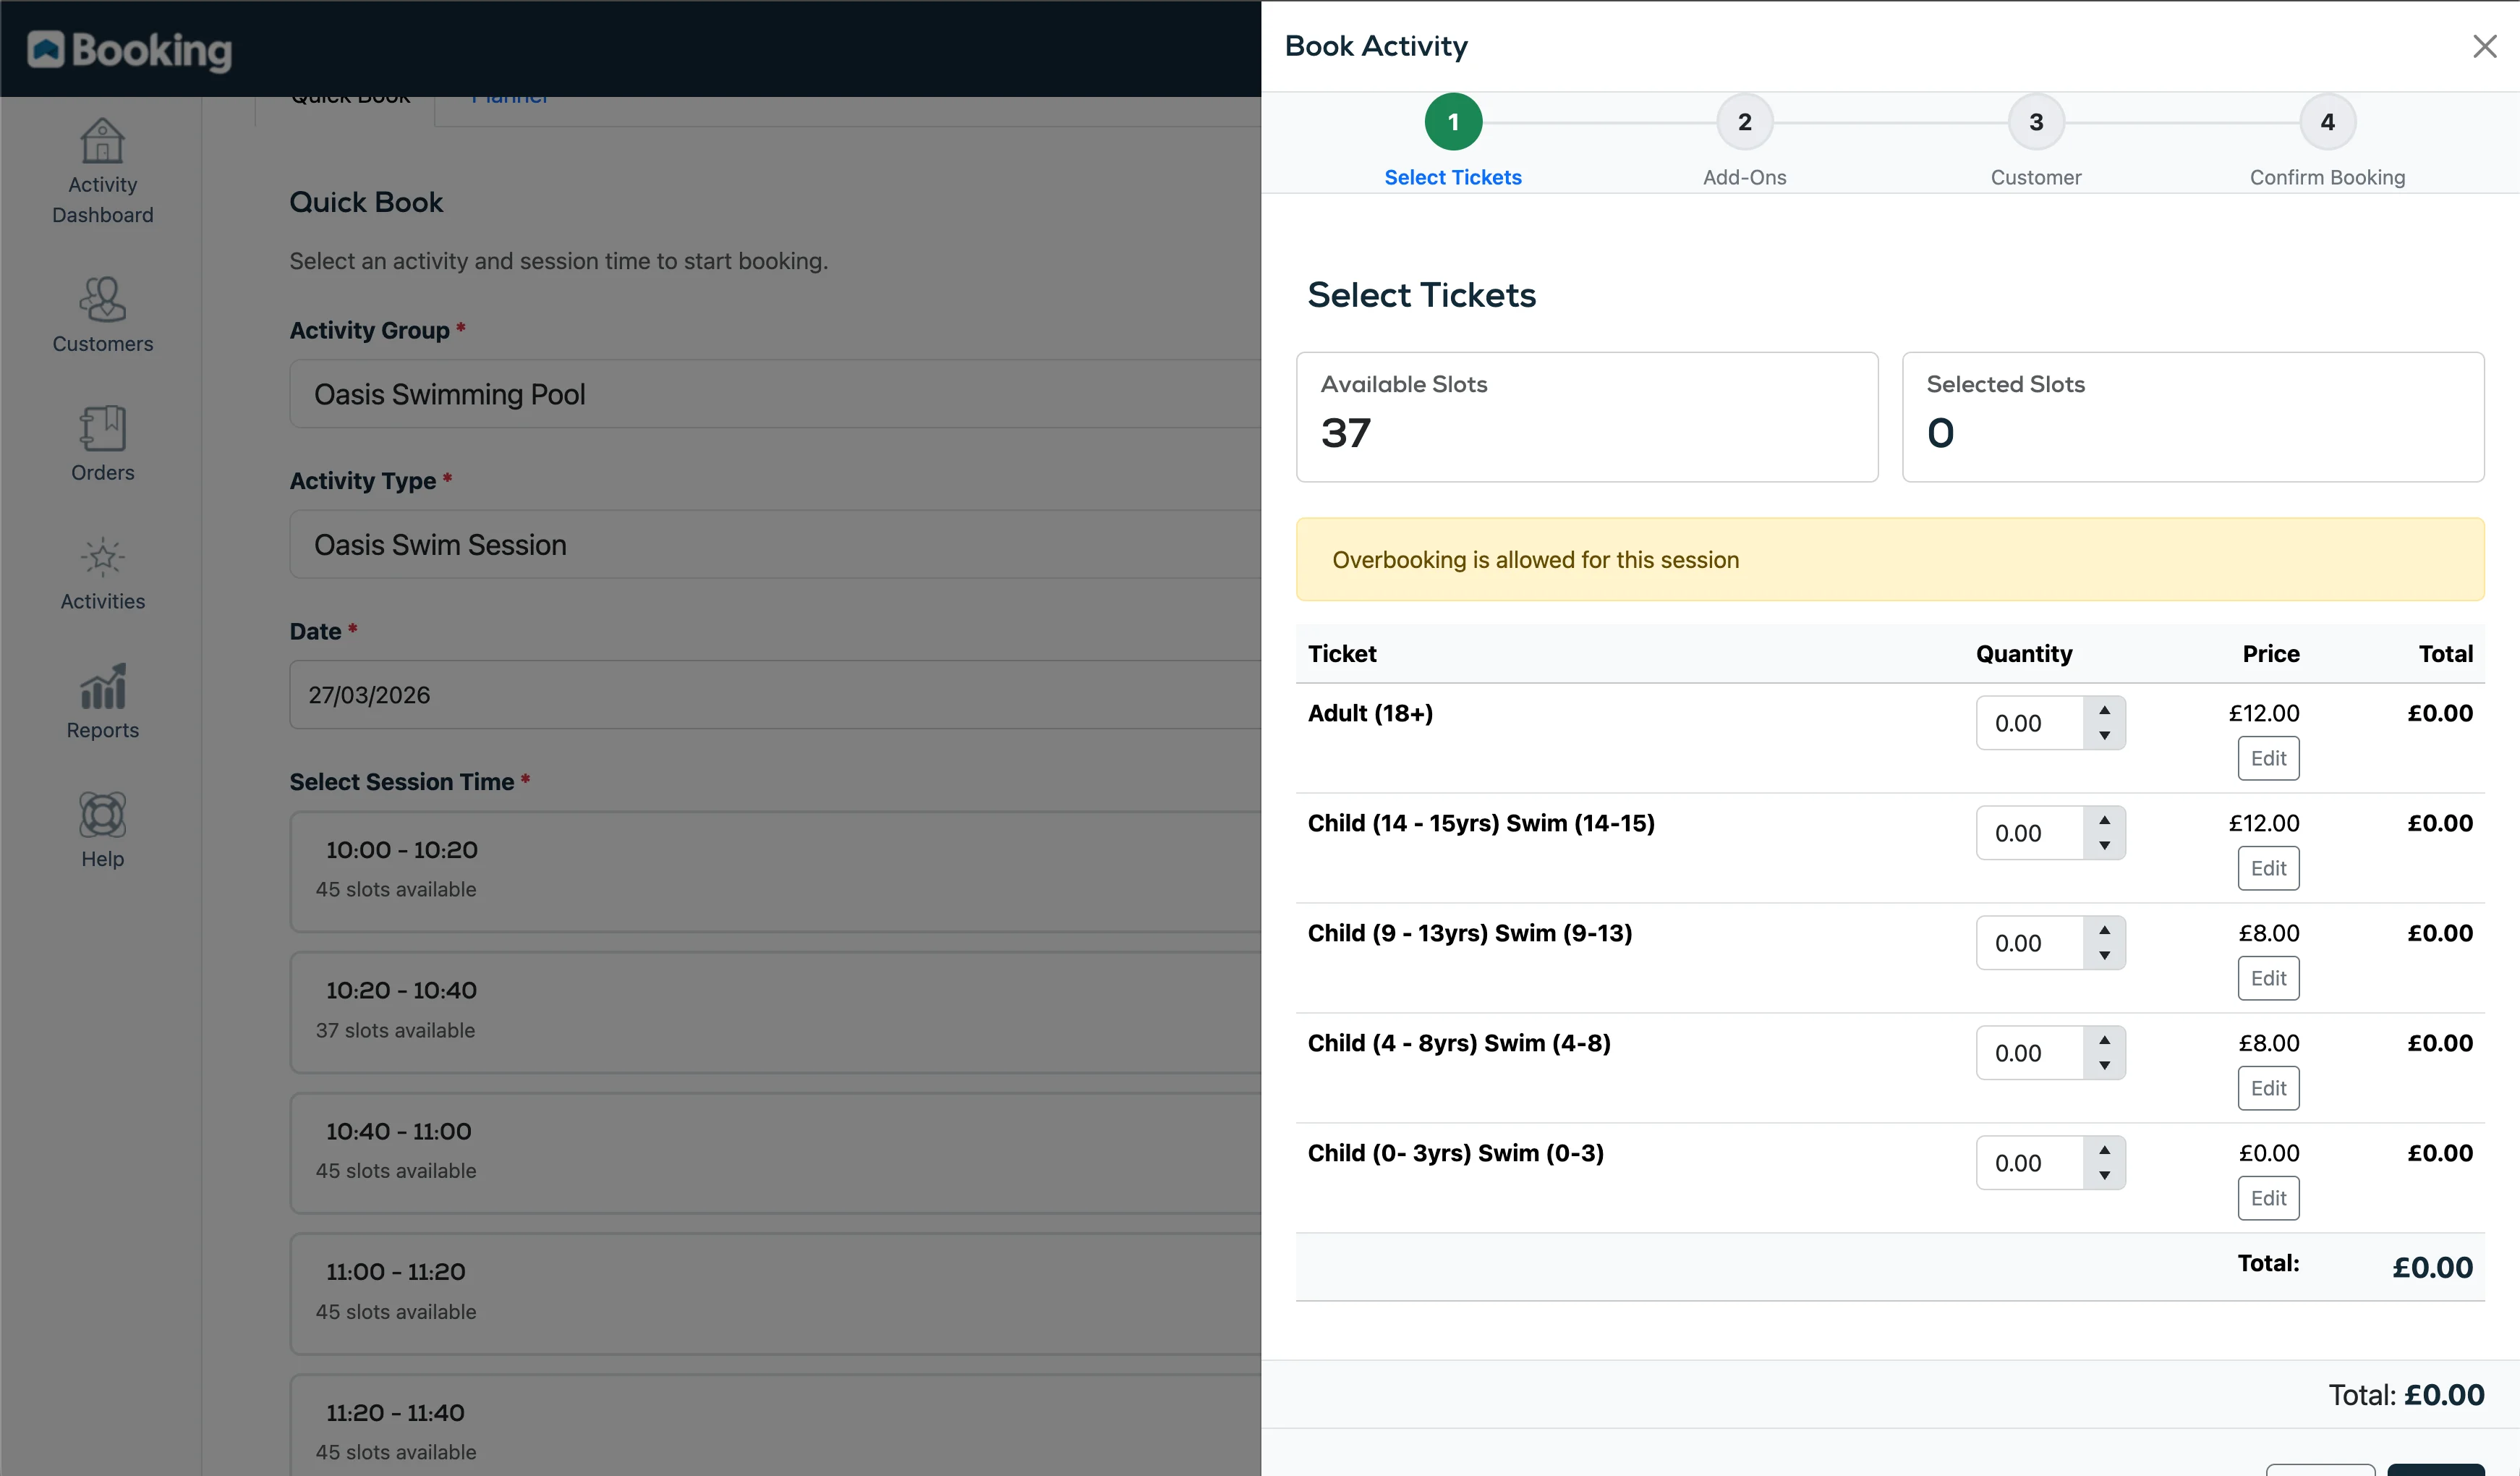Edit the Child (4 - 8yrs) Swim price
The height and width of the screenshot is (1476, 2520).
(x=2268, y=1088)
